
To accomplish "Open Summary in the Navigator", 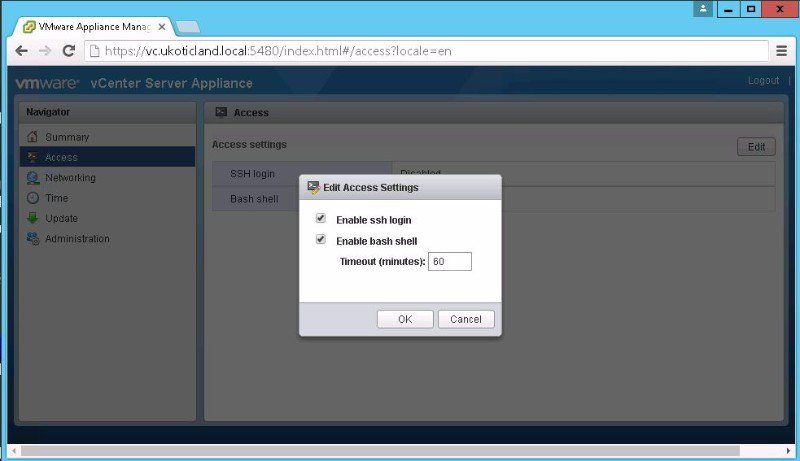I will coord(67,137).
